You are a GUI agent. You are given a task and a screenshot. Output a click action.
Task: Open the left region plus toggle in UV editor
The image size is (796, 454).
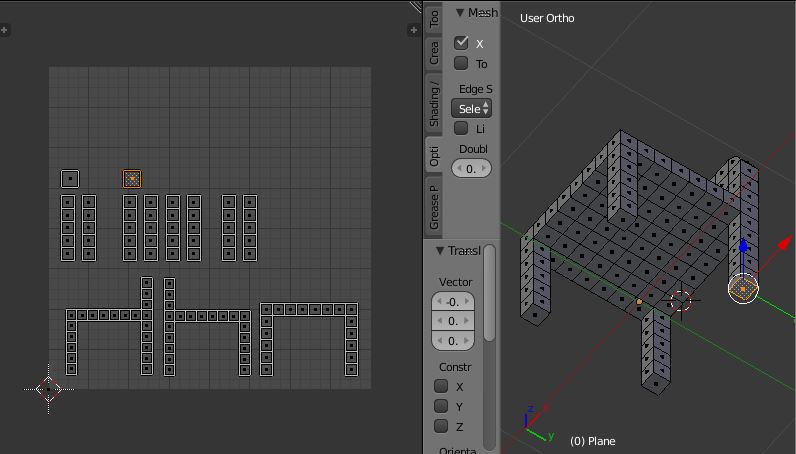(4, 30)
